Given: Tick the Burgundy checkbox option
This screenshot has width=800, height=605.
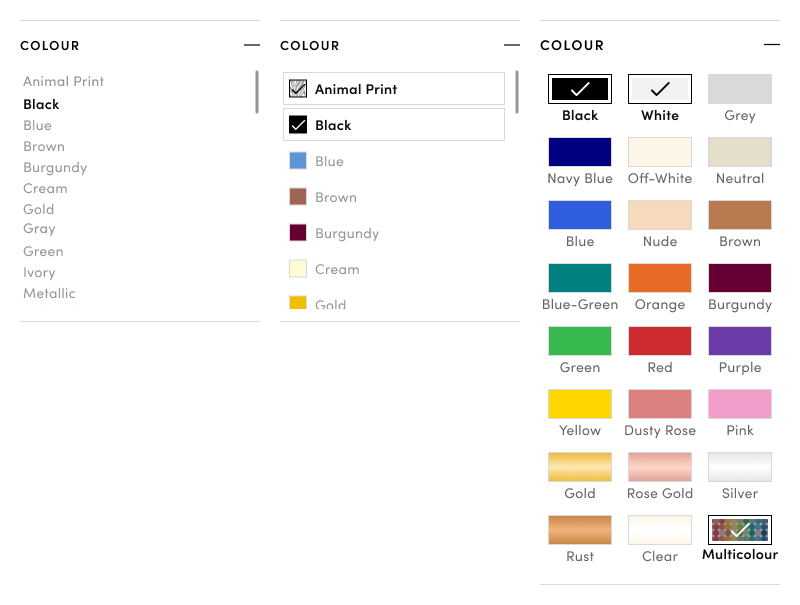Looking at the screenshot, I should tap(297, 233).
